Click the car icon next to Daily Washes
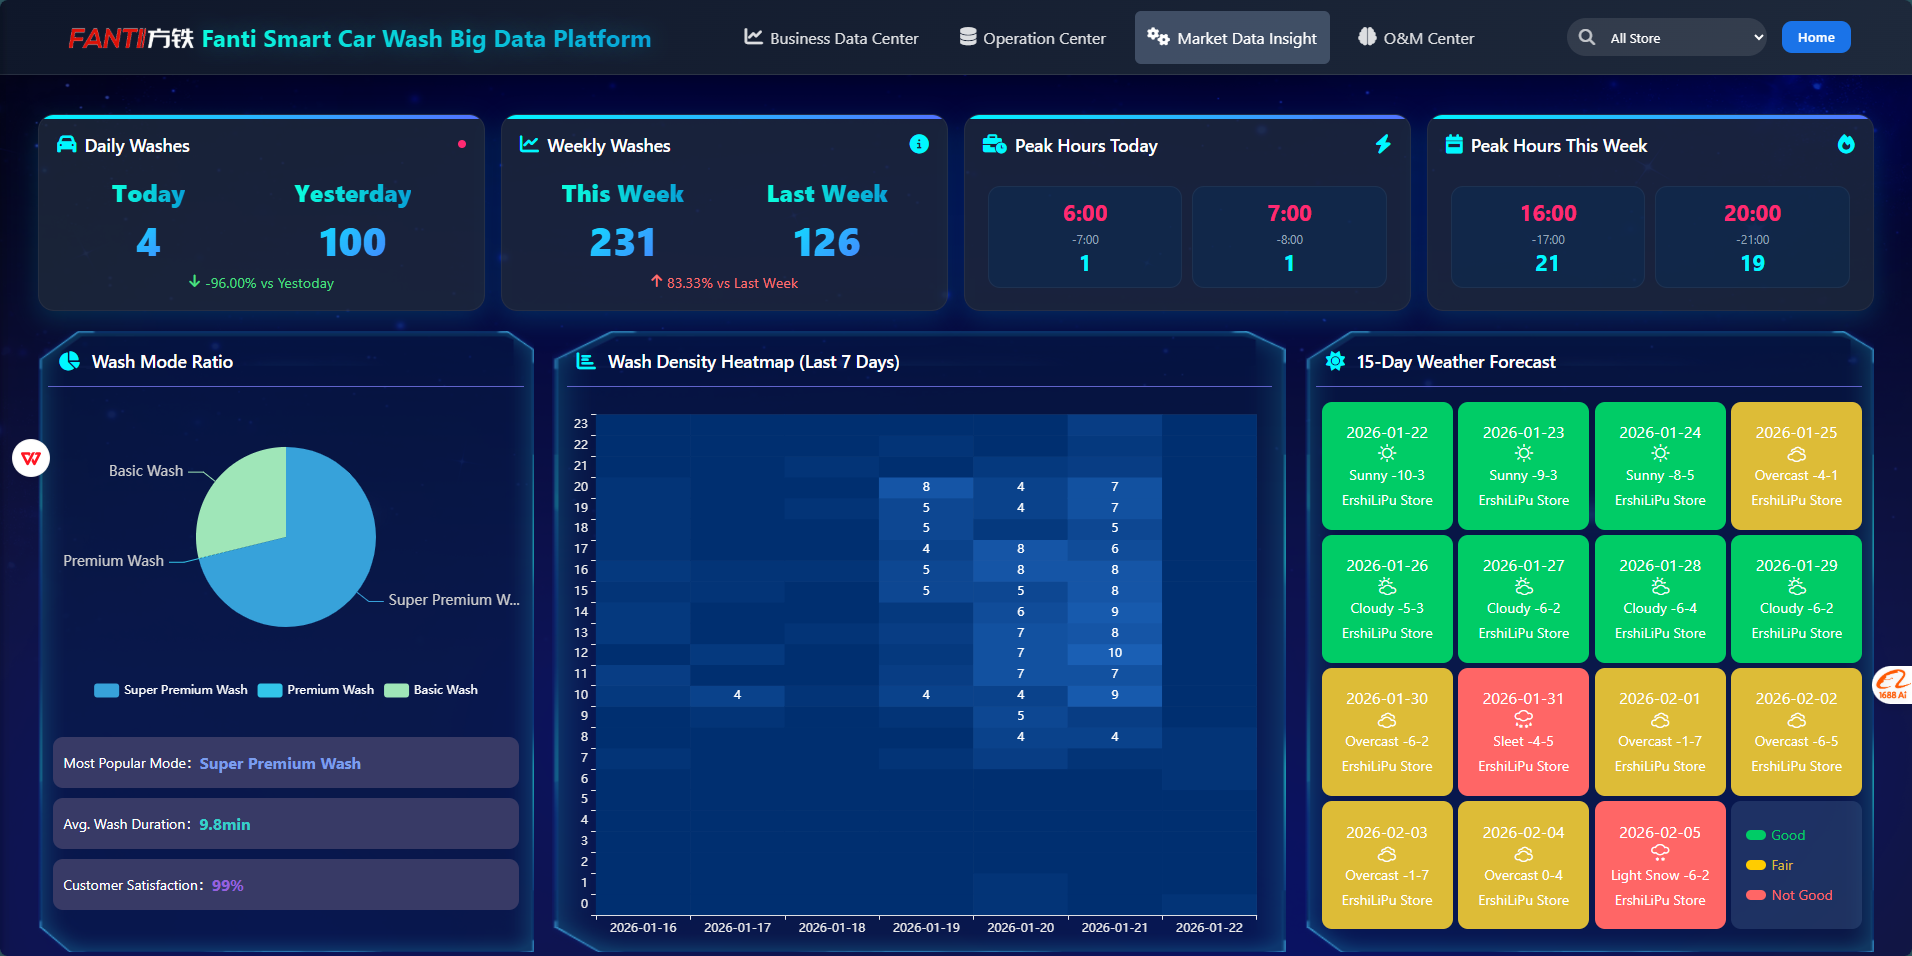1912x956 pixels. coord(66,145)
